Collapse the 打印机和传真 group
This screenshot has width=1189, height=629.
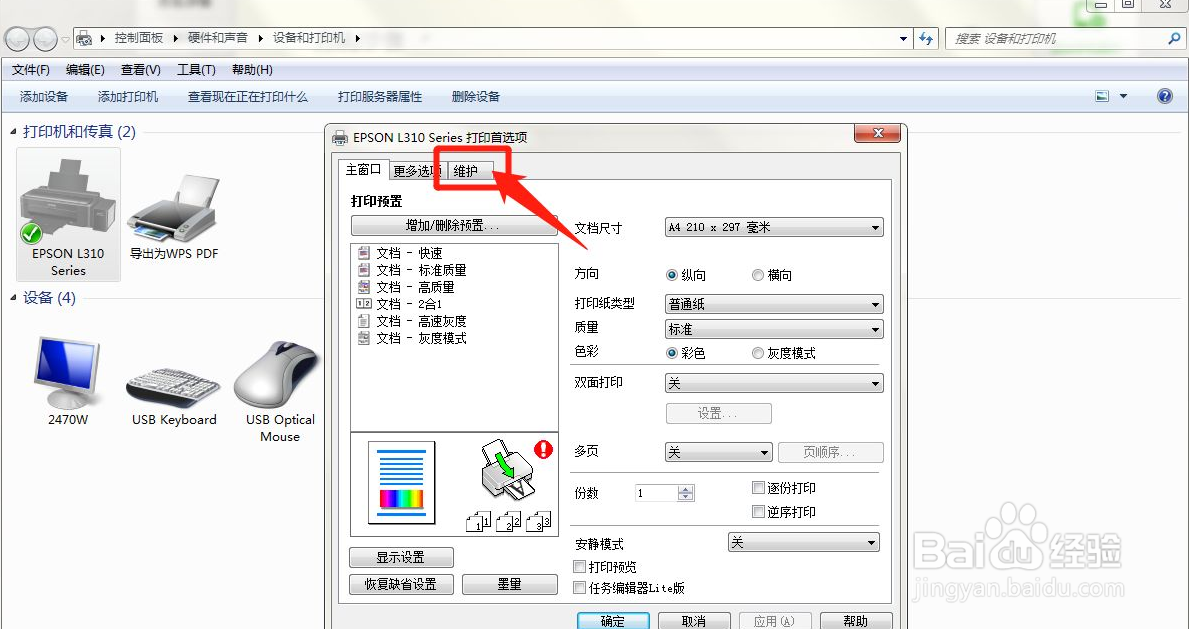[13, 132]
